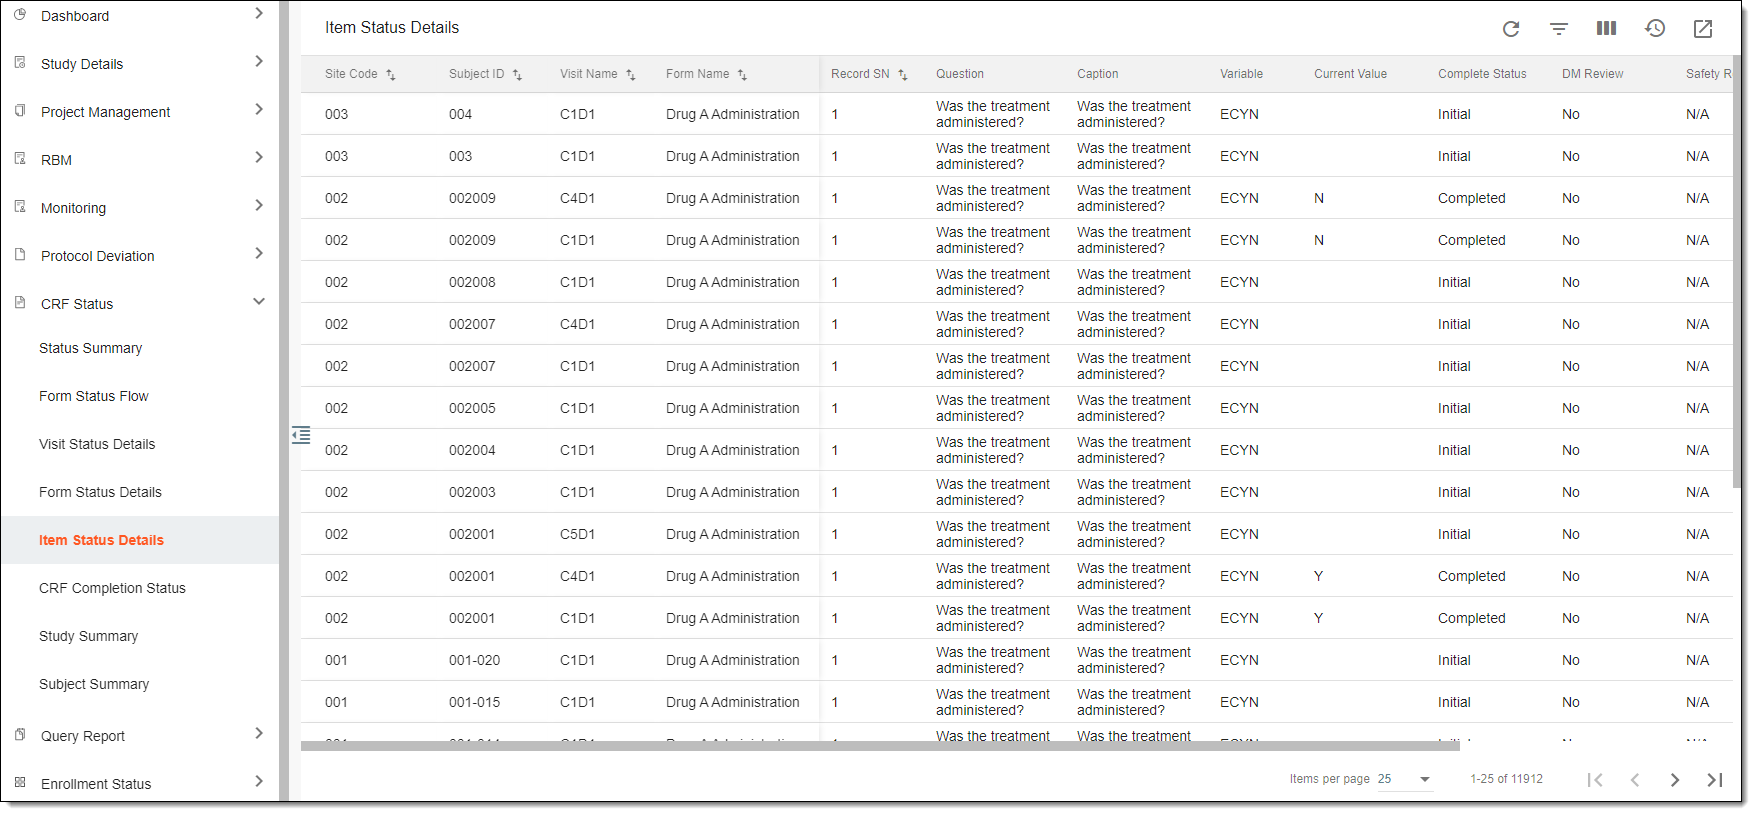The height and width of the screenshot is (814, 1754).
Task: Click the Study Details sidebar icon
Action: click(x=20, y=62)
